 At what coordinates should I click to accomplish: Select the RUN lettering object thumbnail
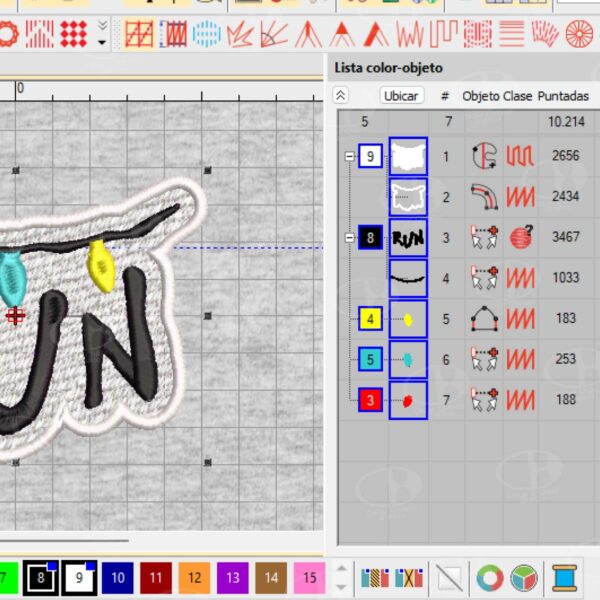click(x=407, y=239)
